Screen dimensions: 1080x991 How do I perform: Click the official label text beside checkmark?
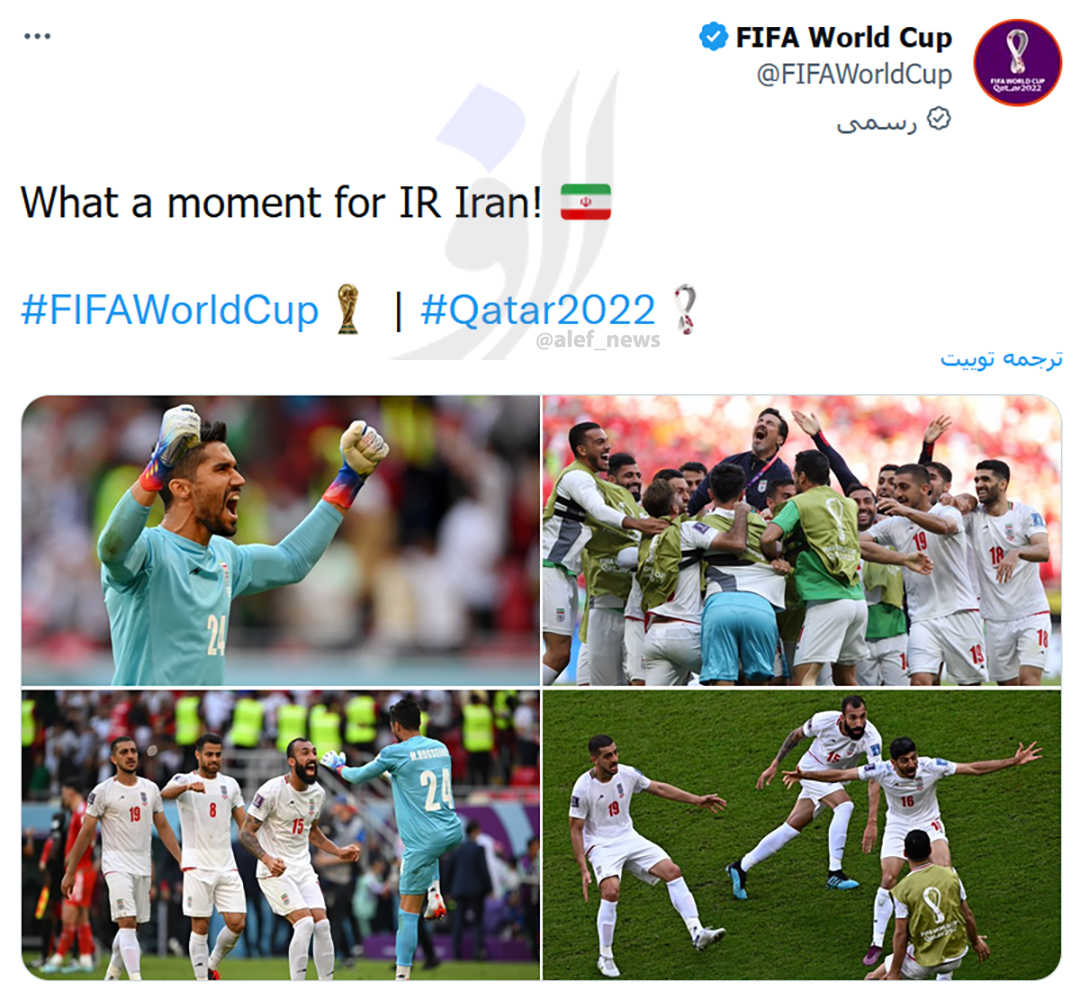coord(877,123)
